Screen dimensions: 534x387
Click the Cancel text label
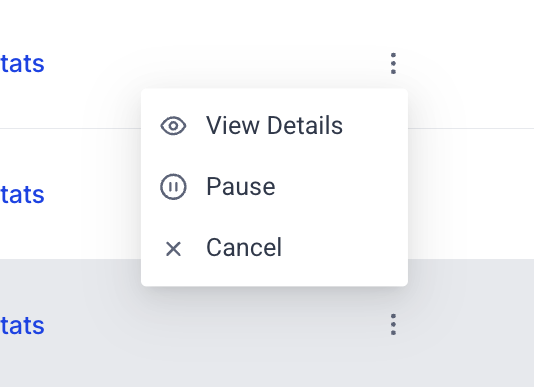[x=244, y=247]
